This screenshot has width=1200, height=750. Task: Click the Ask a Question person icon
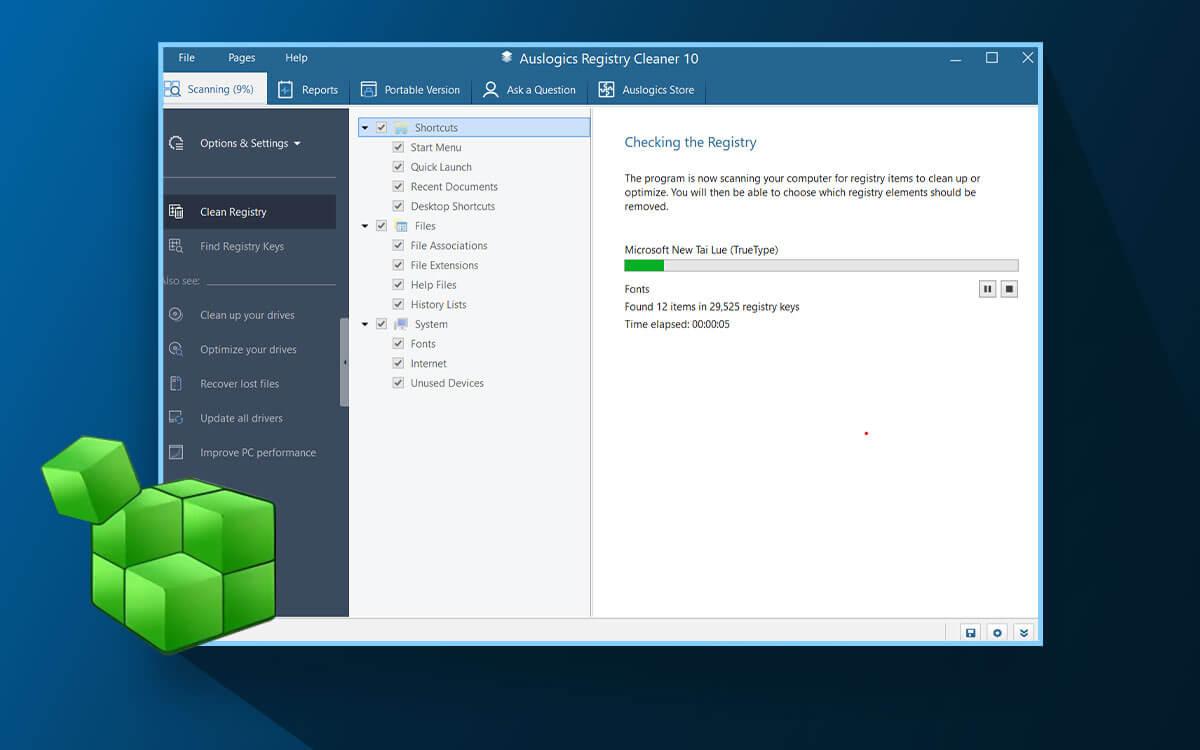pyautogui.click(x=490, y=89)
